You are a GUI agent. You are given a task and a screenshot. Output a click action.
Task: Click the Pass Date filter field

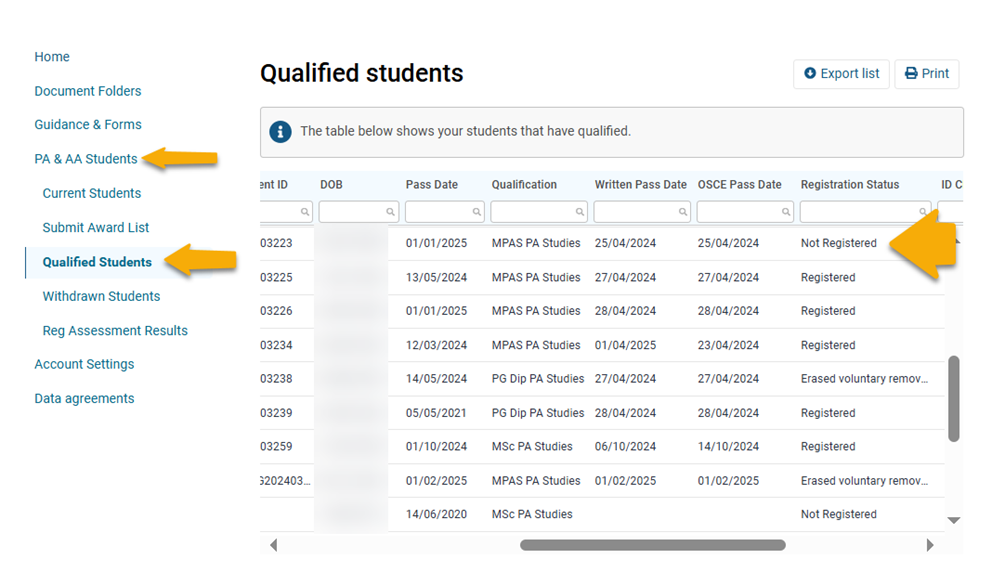[x=445, y=212]
